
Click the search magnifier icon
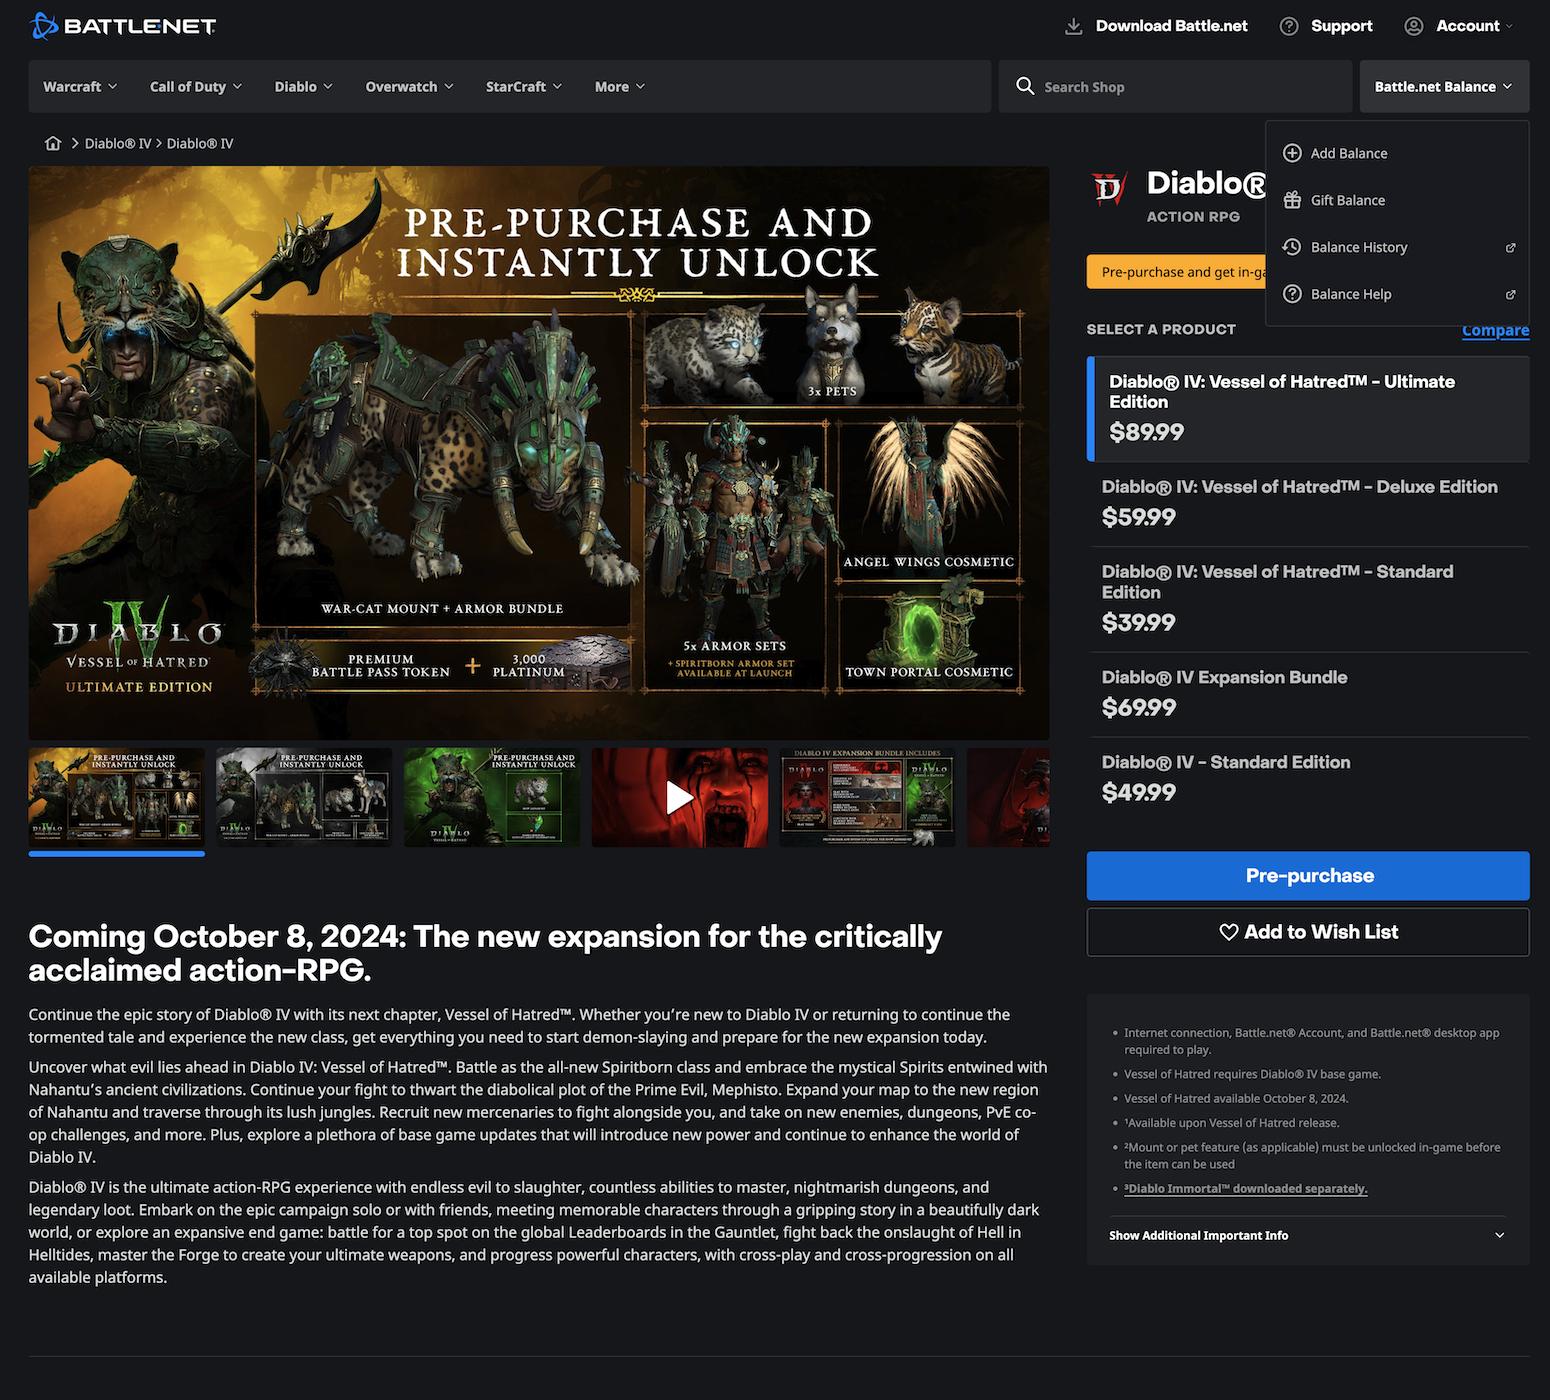(x=1025, y=86)
